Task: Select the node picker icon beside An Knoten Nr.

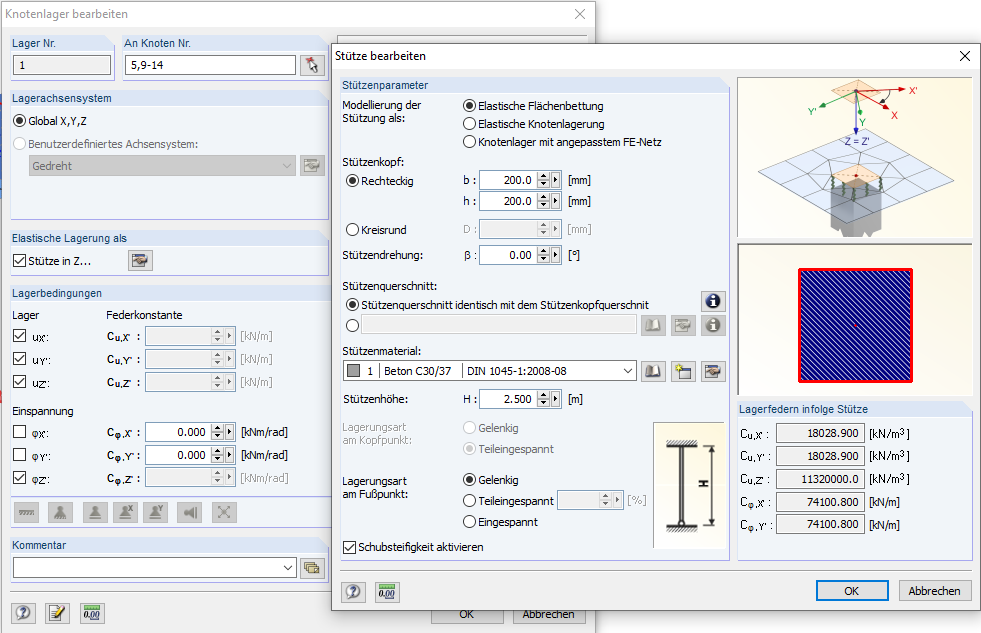Action: (x=311, y=63)
